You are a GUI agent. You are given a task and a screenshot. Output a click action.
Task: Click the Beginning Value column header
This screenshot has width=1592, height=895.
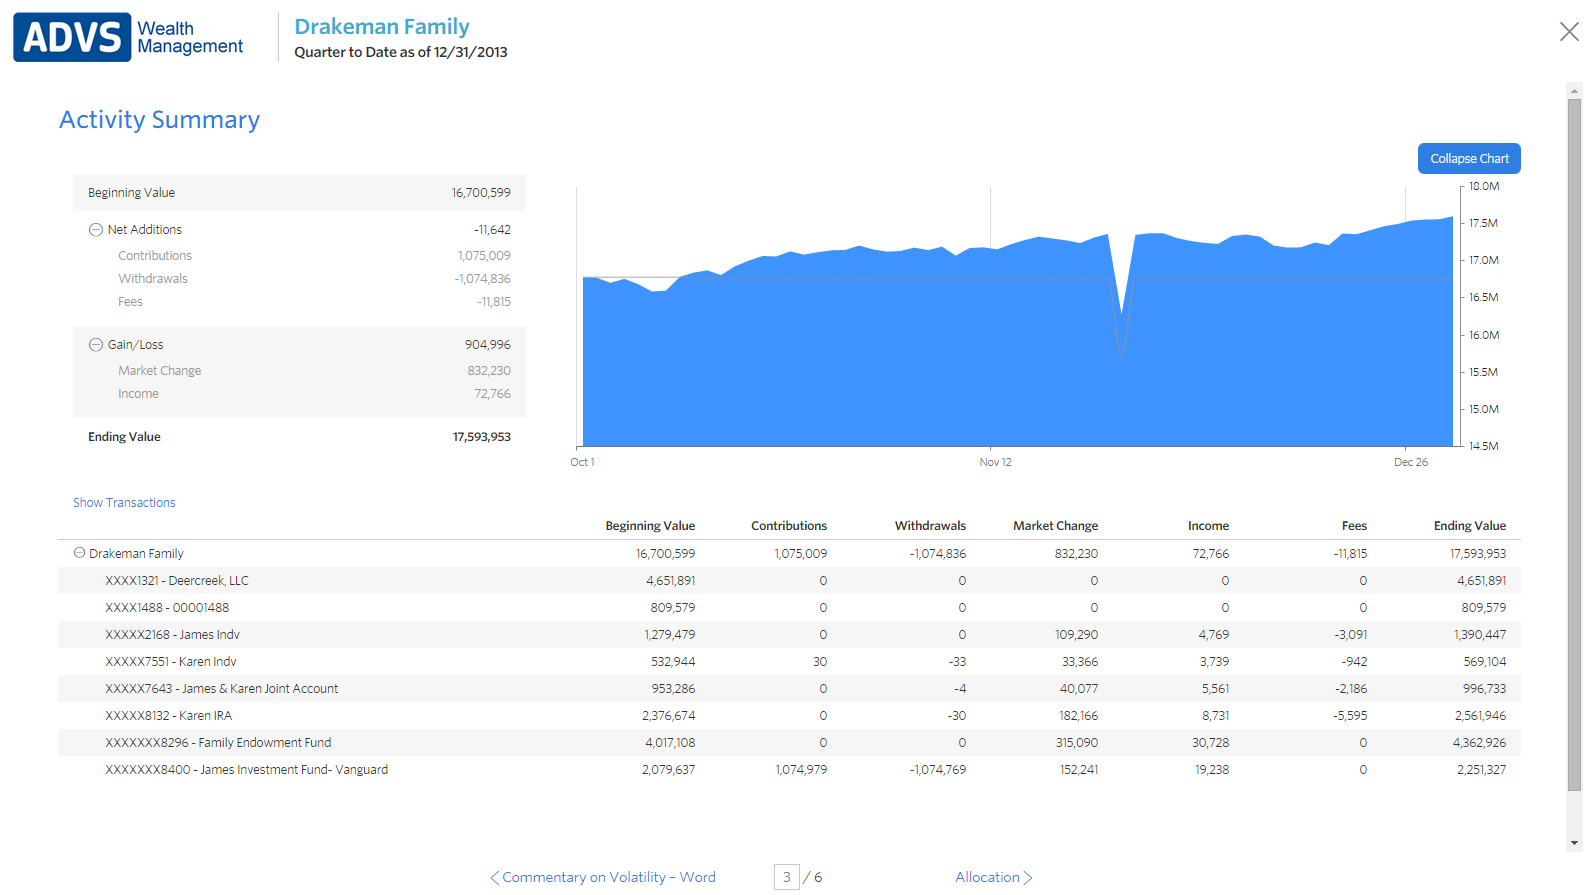click(650, 526)
